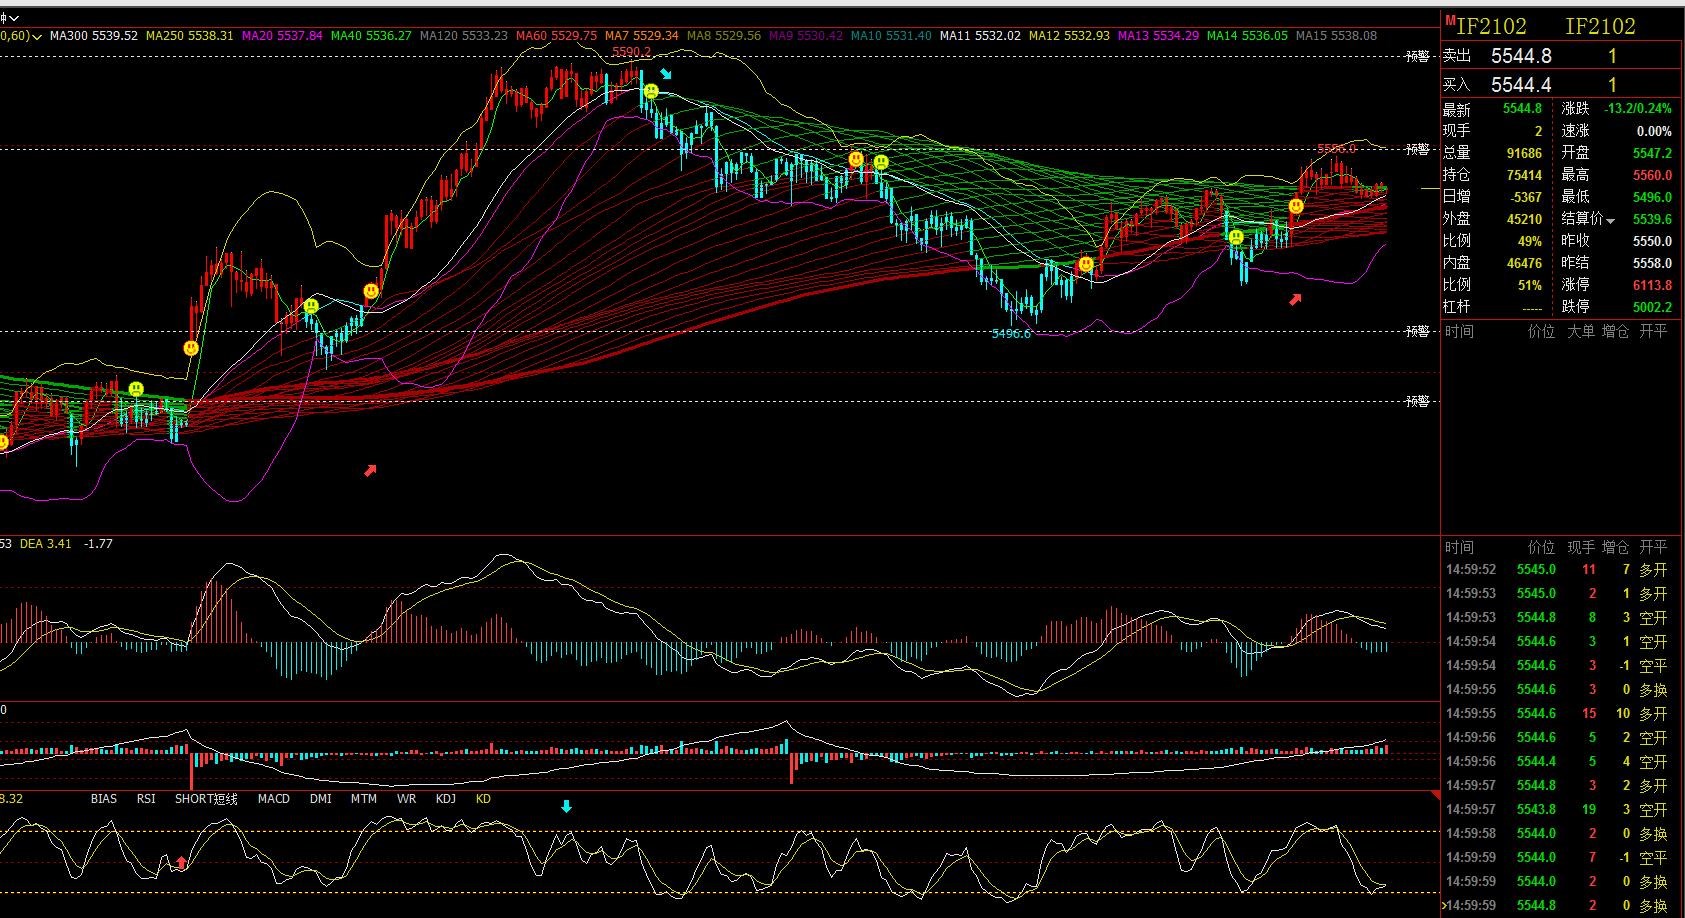Click the 买入 price 5544.4
The height and width of the screenshot is (918, 1685).
point(1521,85)
